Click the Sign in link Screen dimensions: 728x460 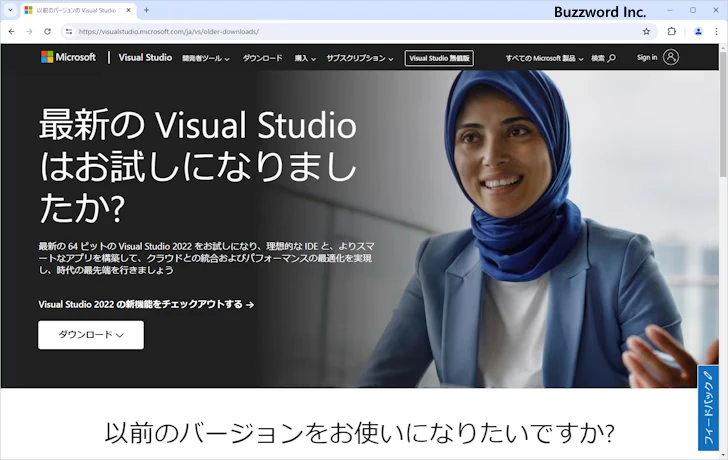point(647,57)
